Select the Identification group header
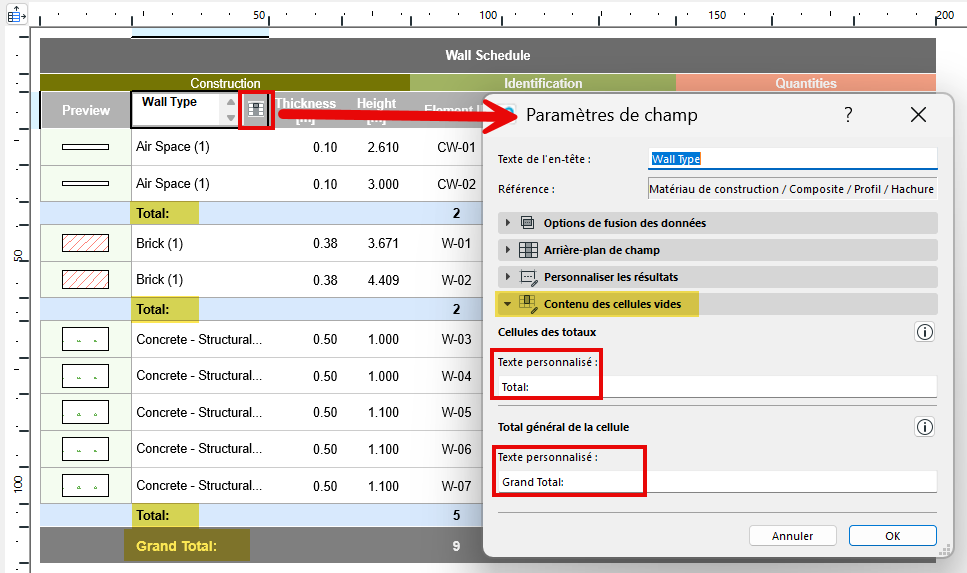967x573 pixels. click(x=543, y=83)
